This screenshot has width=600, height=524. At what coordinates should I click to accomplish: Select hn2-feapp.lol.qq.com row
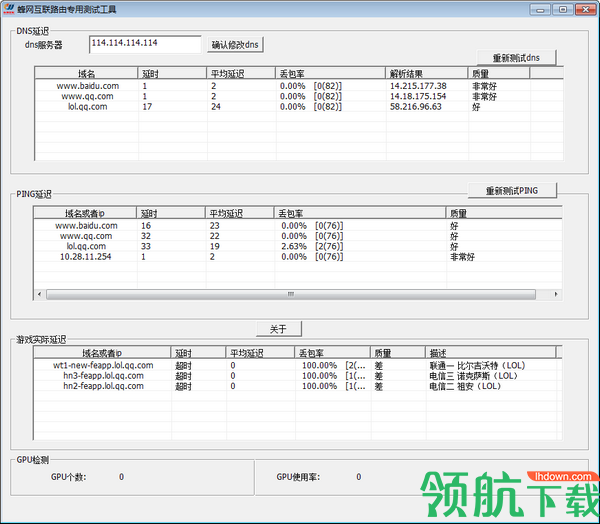(x=298, y=386)
